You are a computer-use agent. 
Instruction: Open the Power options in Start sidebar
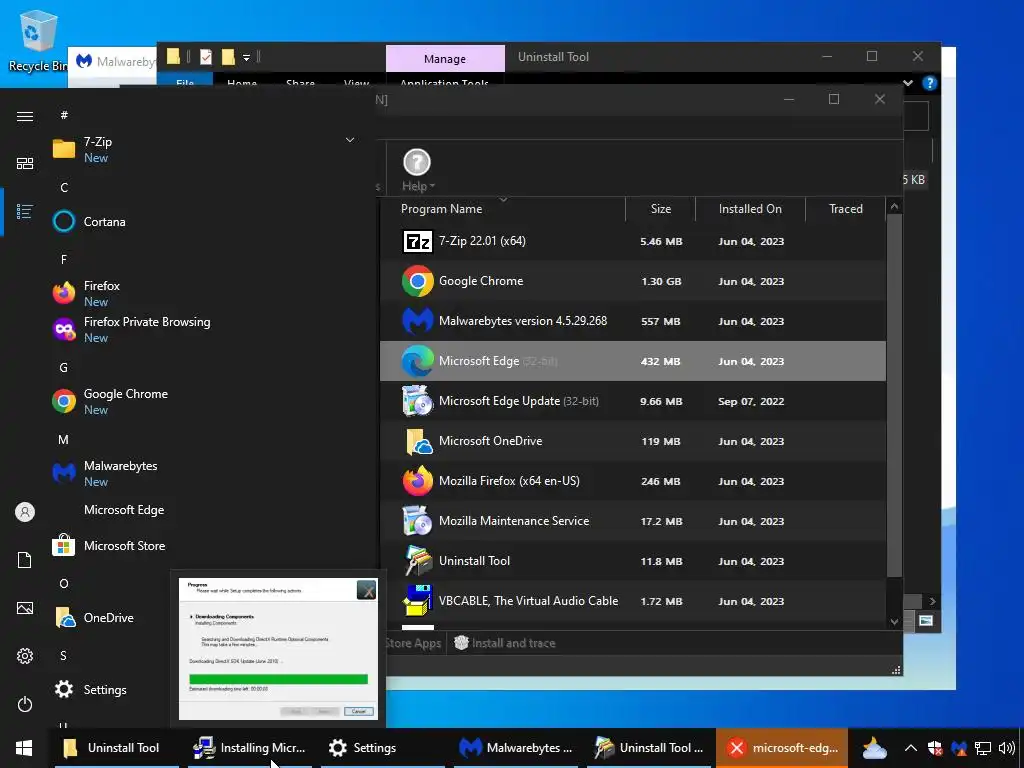25,704
